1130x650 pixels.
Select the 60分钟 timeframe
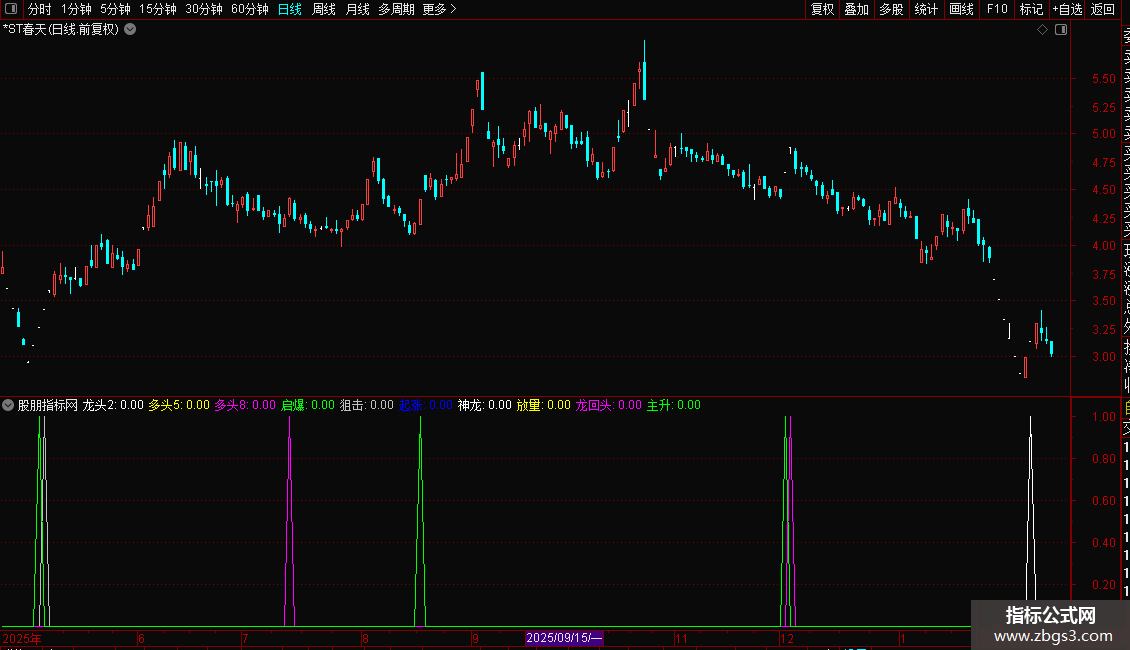(249, 9)
